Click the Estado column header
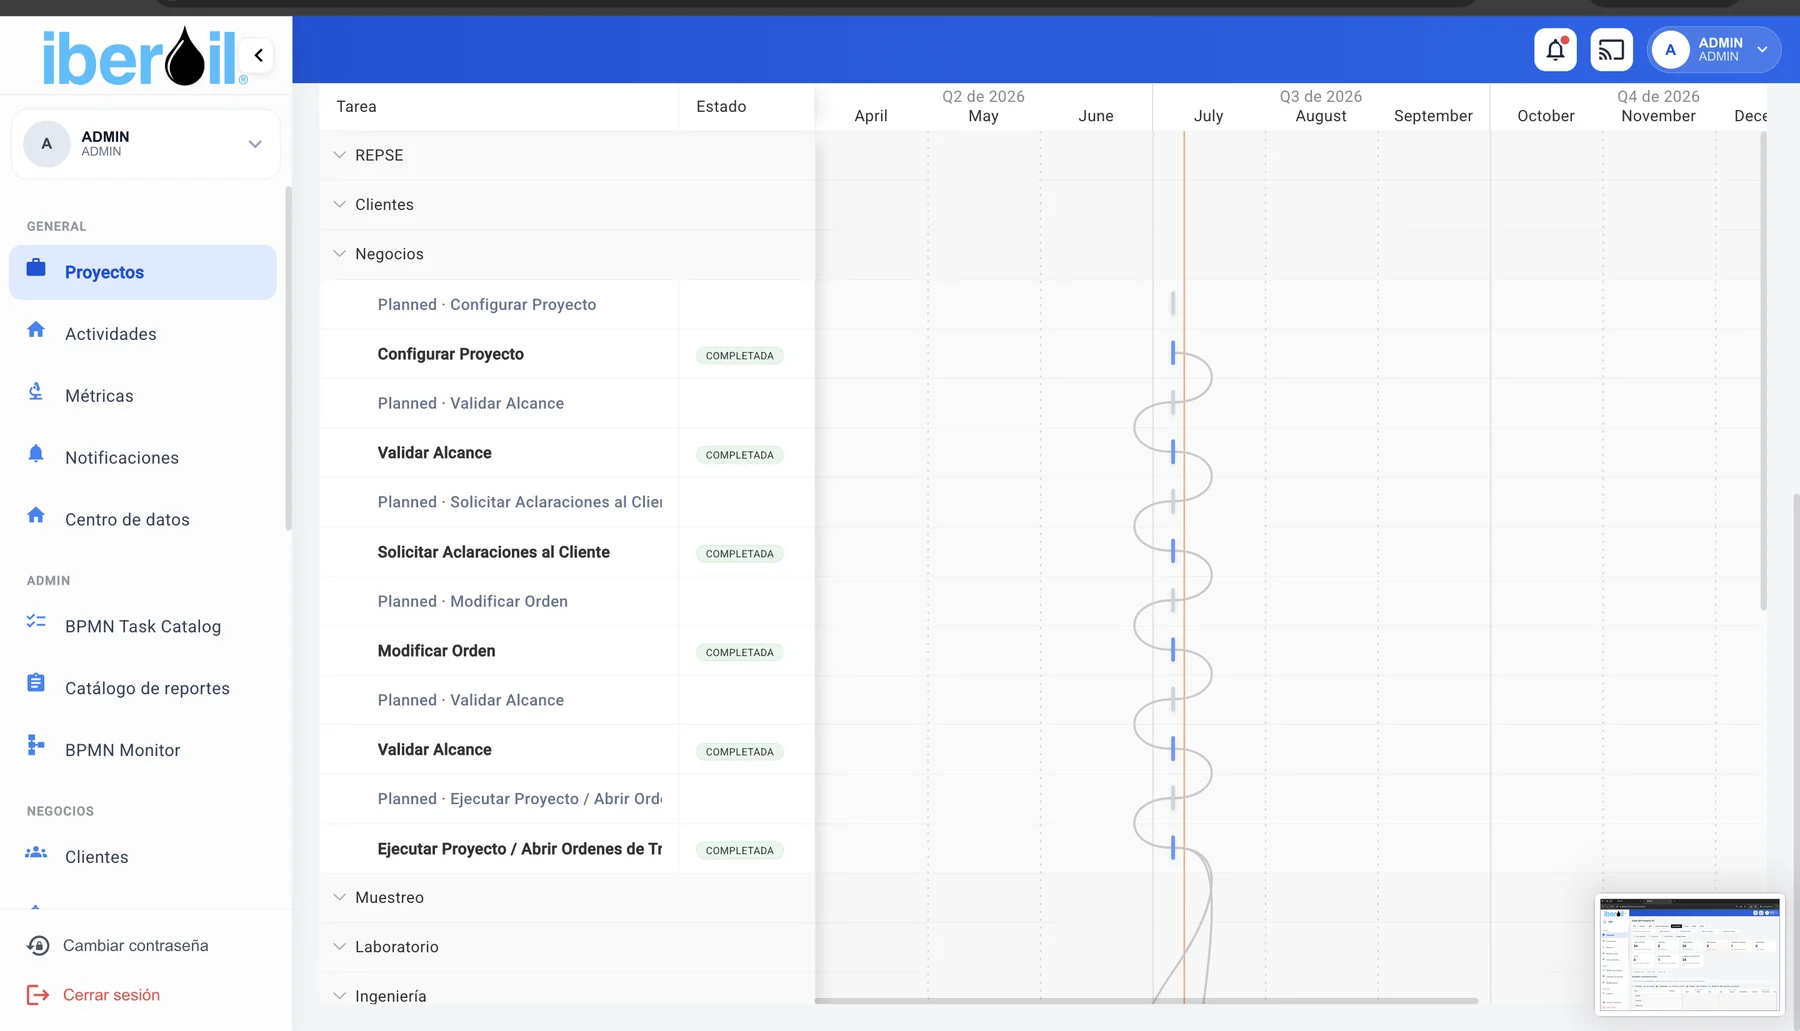 point(747,107)
